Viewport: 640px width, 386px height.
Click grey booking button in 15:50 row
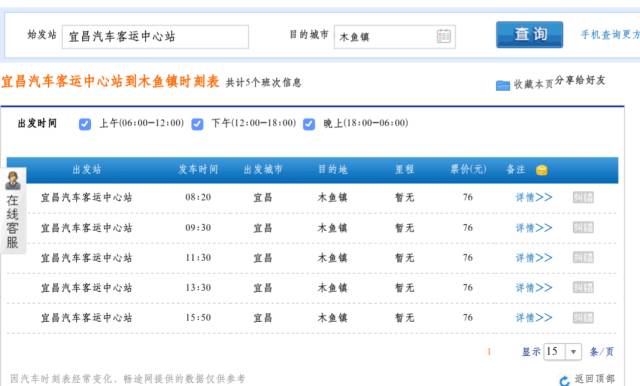(x=583, y=317)
